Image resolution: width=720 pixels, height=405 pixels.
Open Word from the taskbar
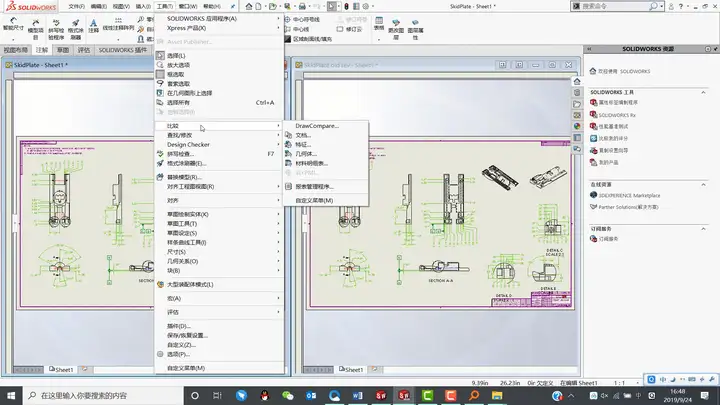357,395
